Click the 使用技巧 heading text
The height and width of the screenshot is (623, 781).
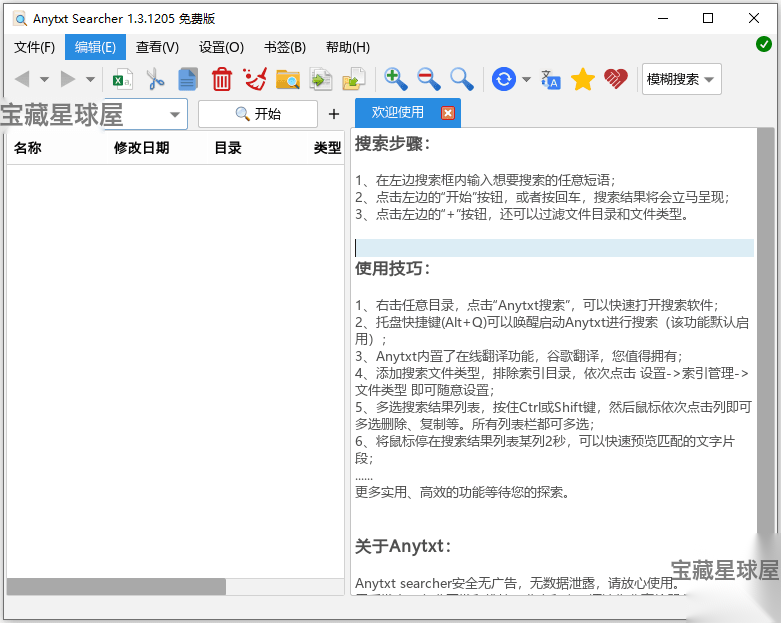392,268
